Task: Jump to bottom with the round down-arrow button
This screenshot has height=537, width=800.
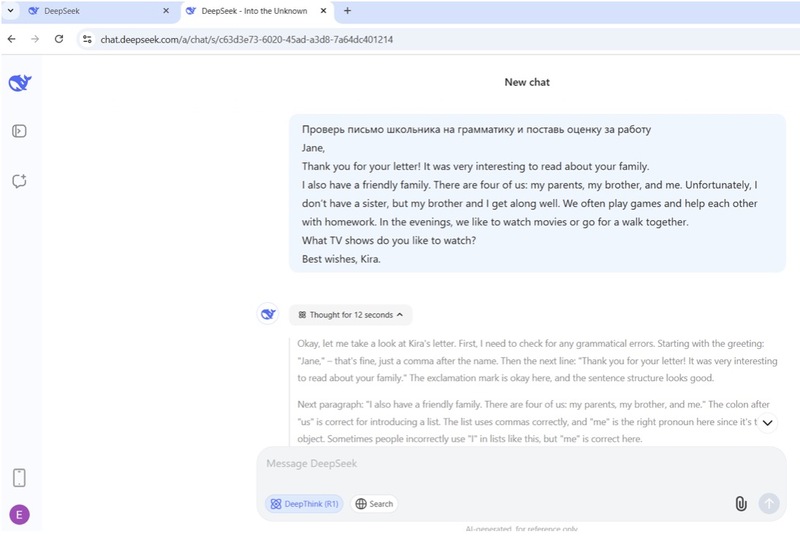Action: coord(767,423)
